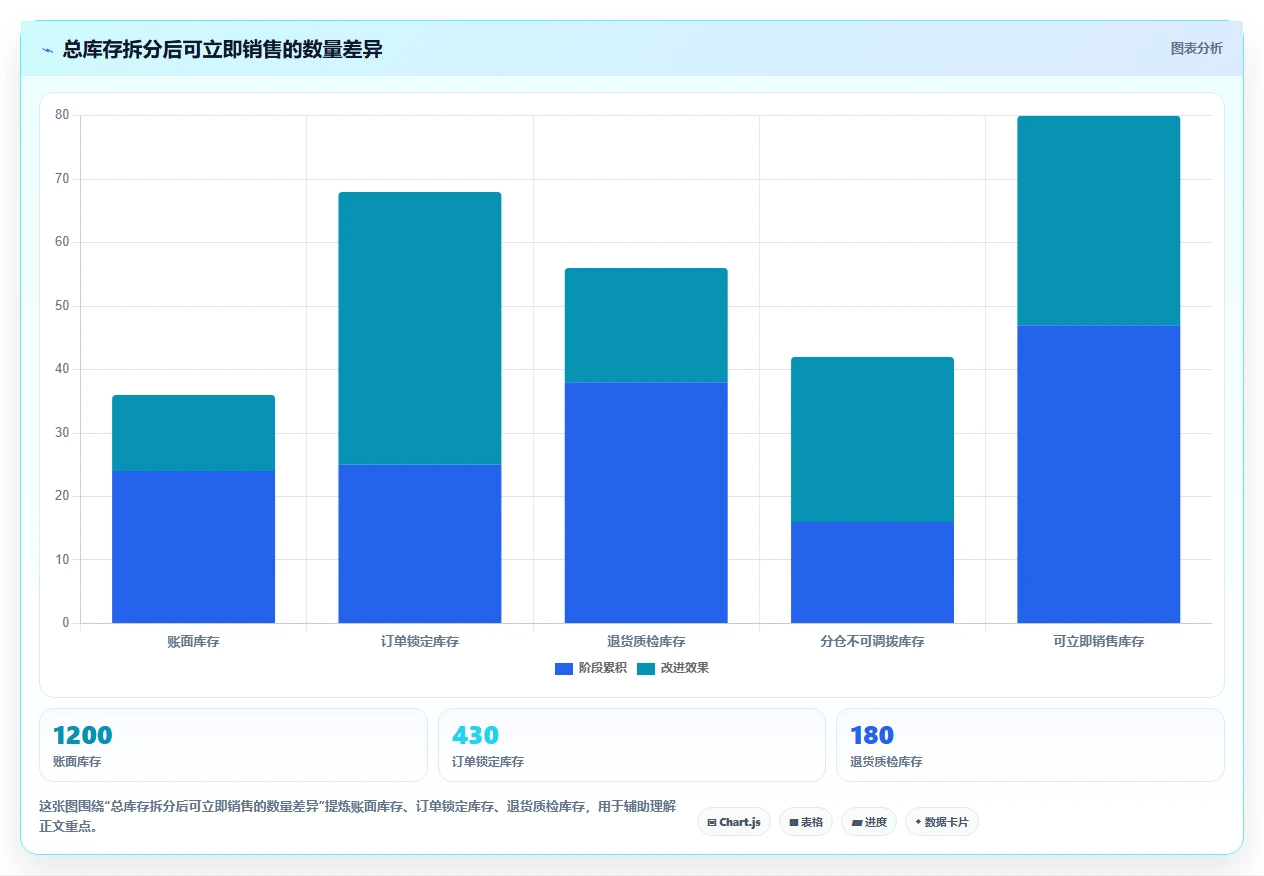Click the y-axis value 20
The width and height of the screenshot is (1264, 876).
click(x=62, y=496)
